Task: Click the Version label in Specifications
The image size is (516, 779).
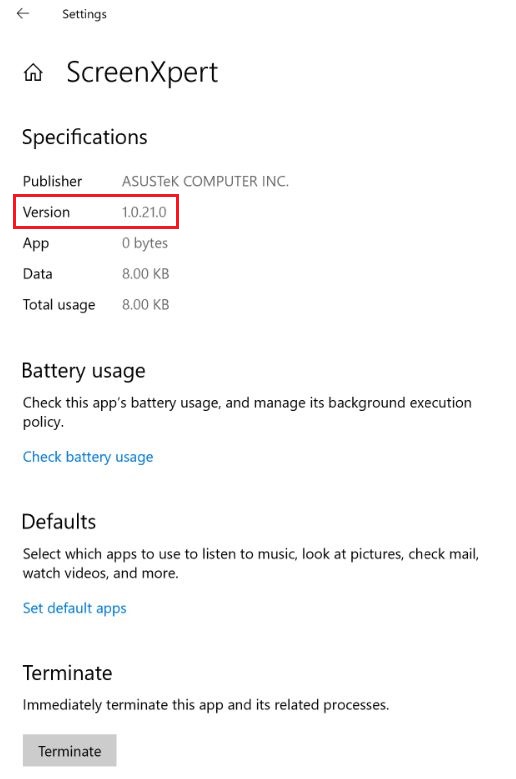Action: tap(46, 212)
